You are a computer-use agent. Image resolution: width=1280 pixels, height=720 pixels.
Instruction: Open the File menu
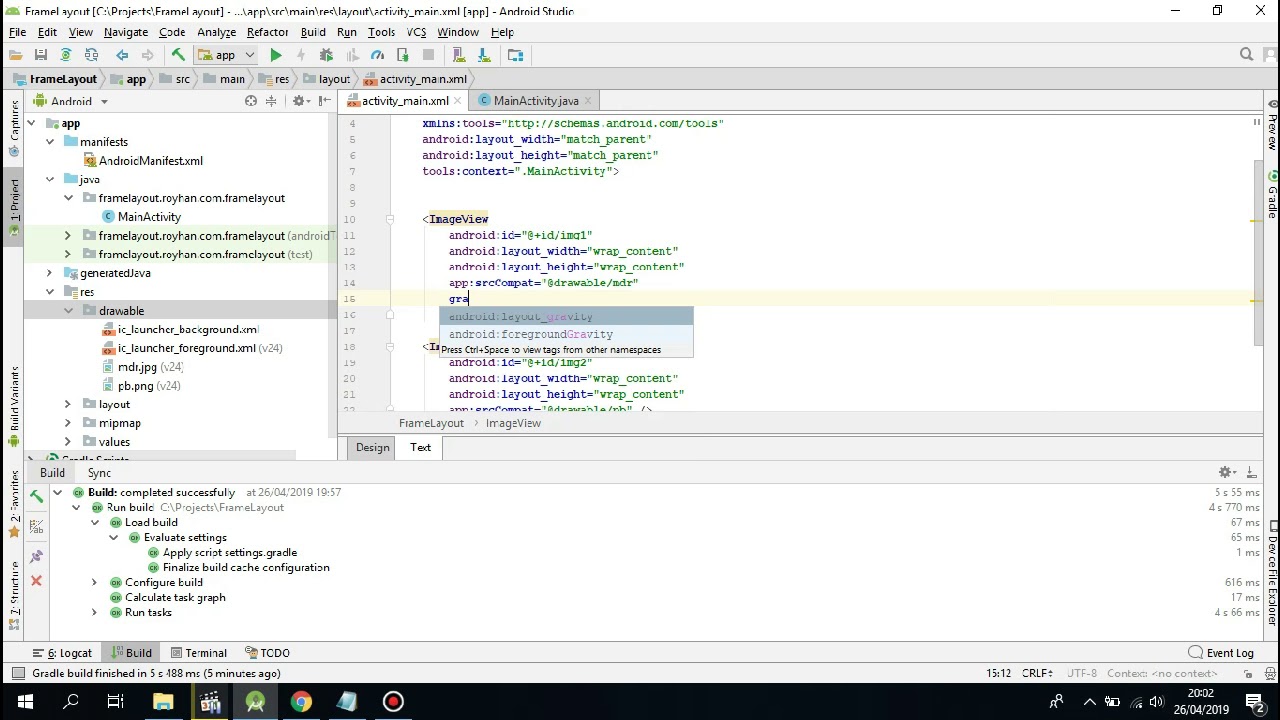tap(17, 32)
